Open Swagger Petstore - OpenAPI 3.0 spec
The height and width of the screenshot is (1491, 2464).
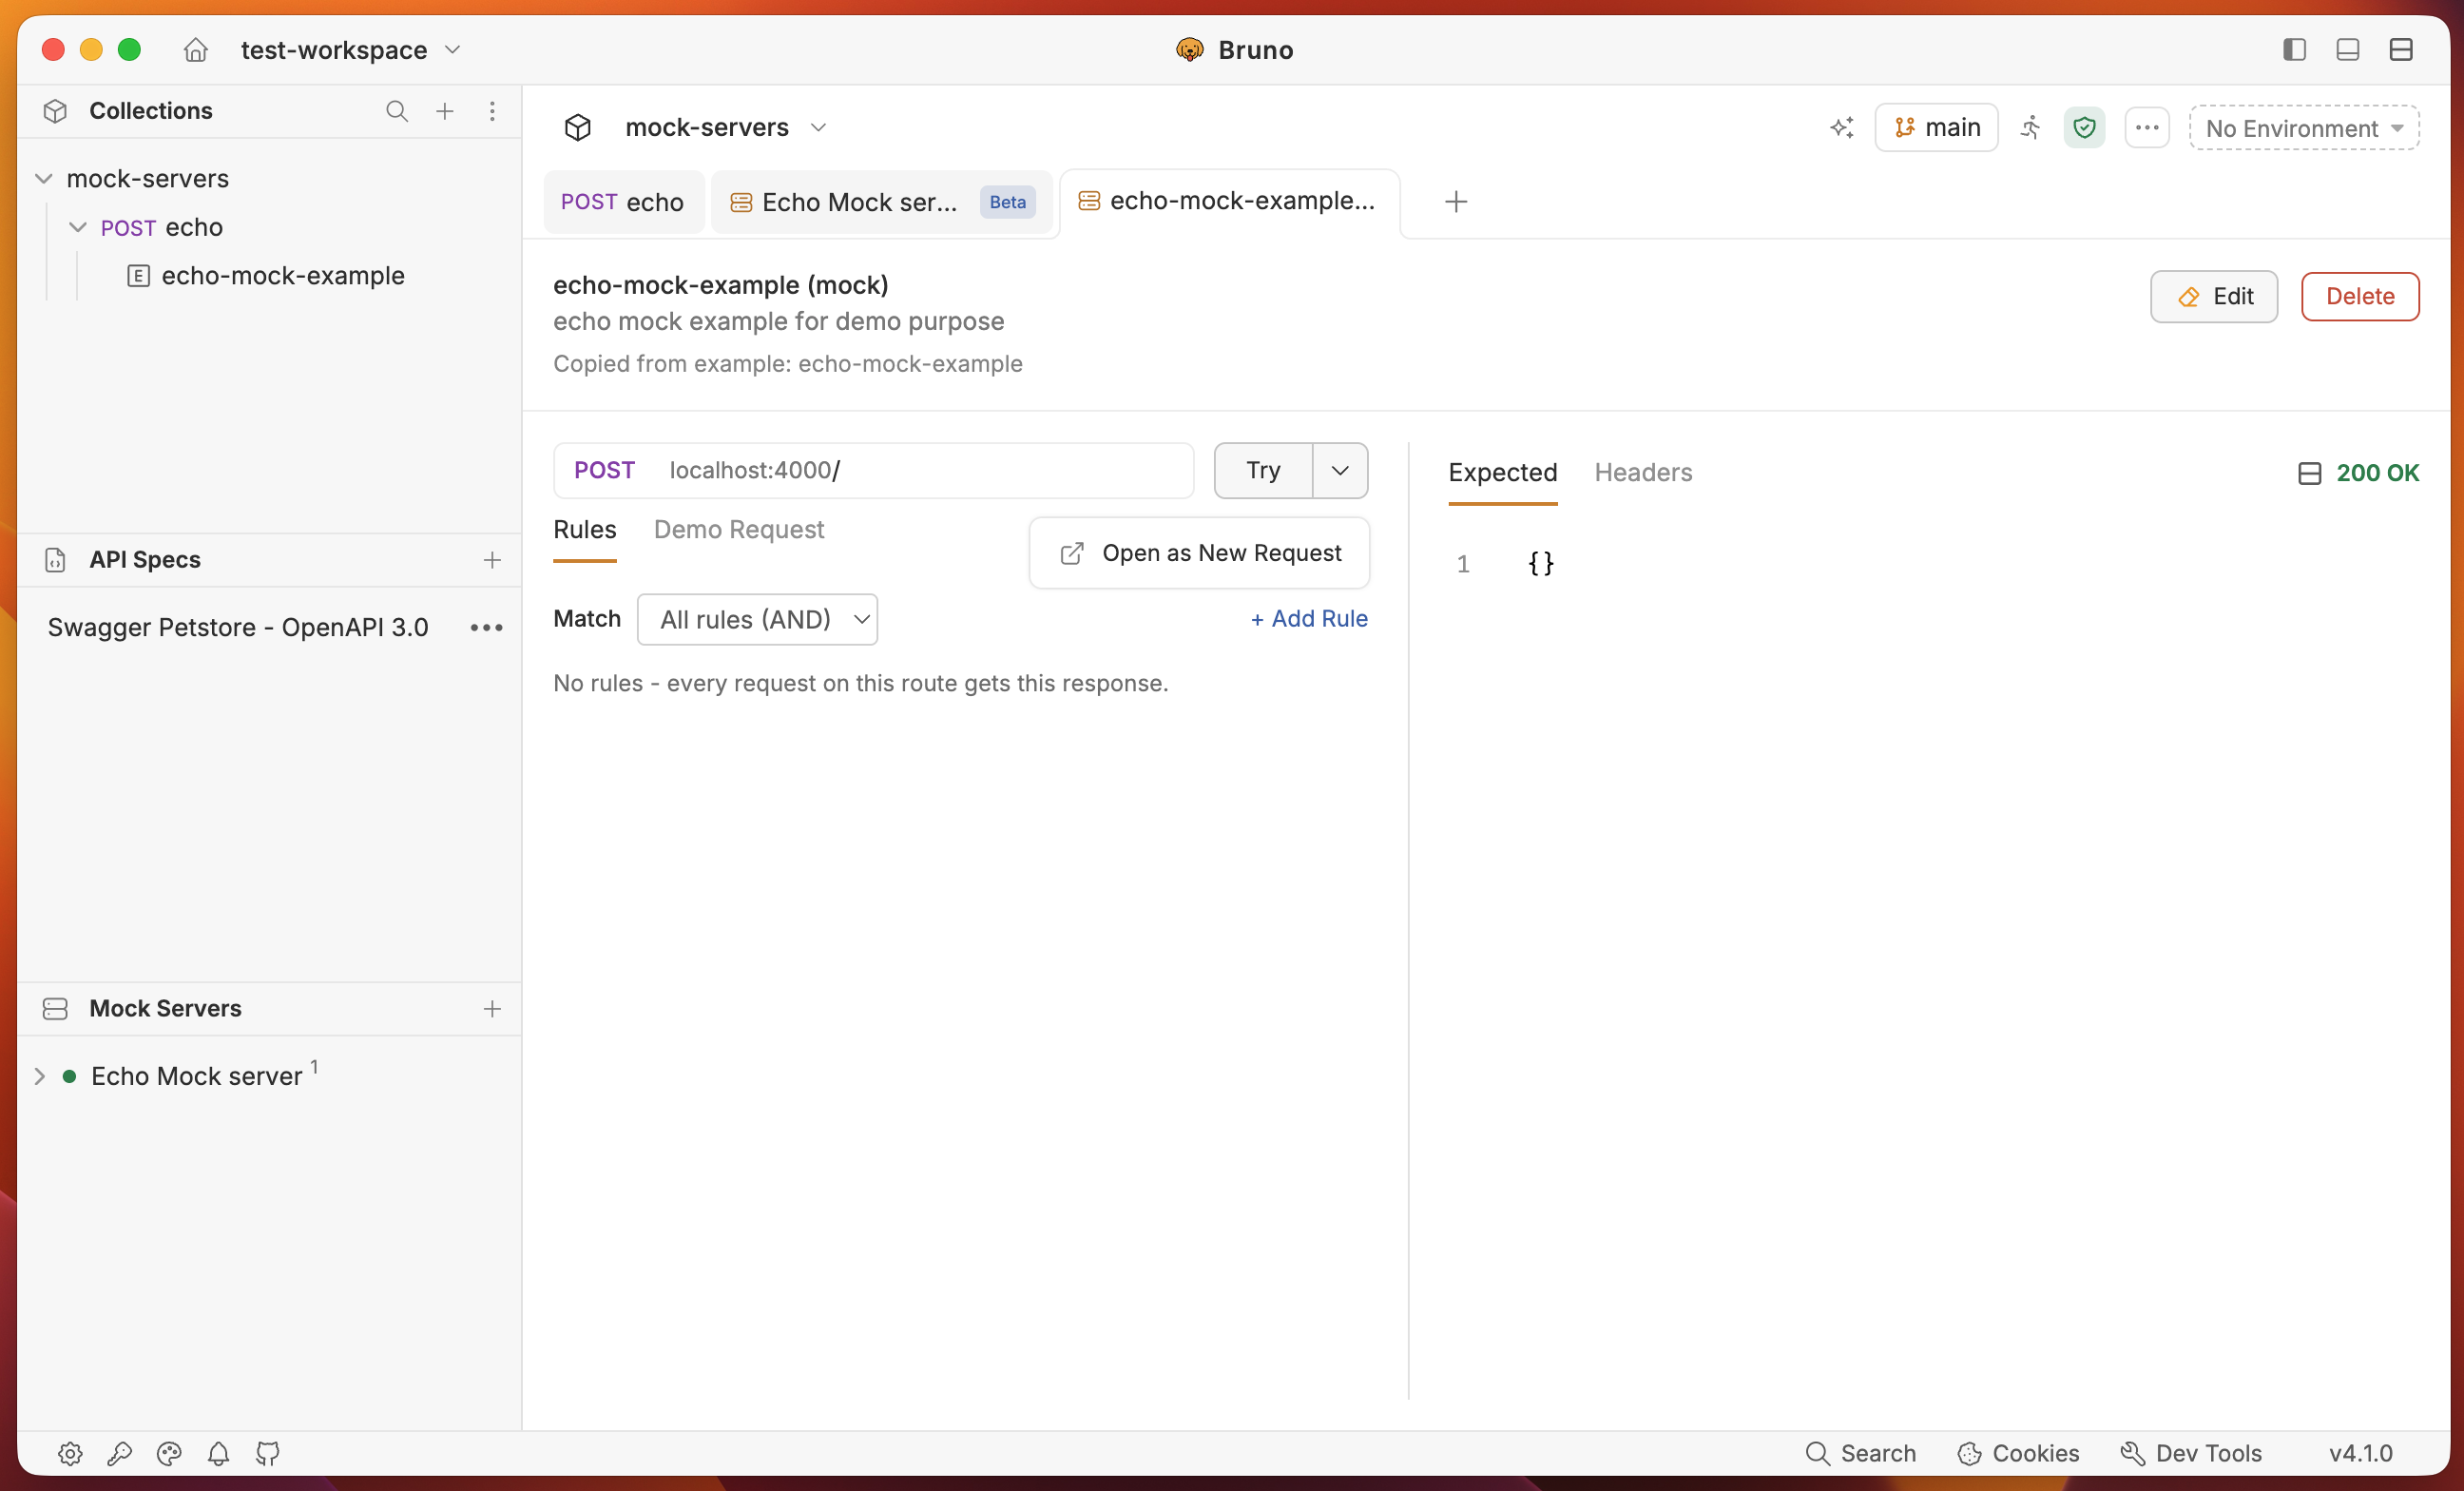coord(238,627)
